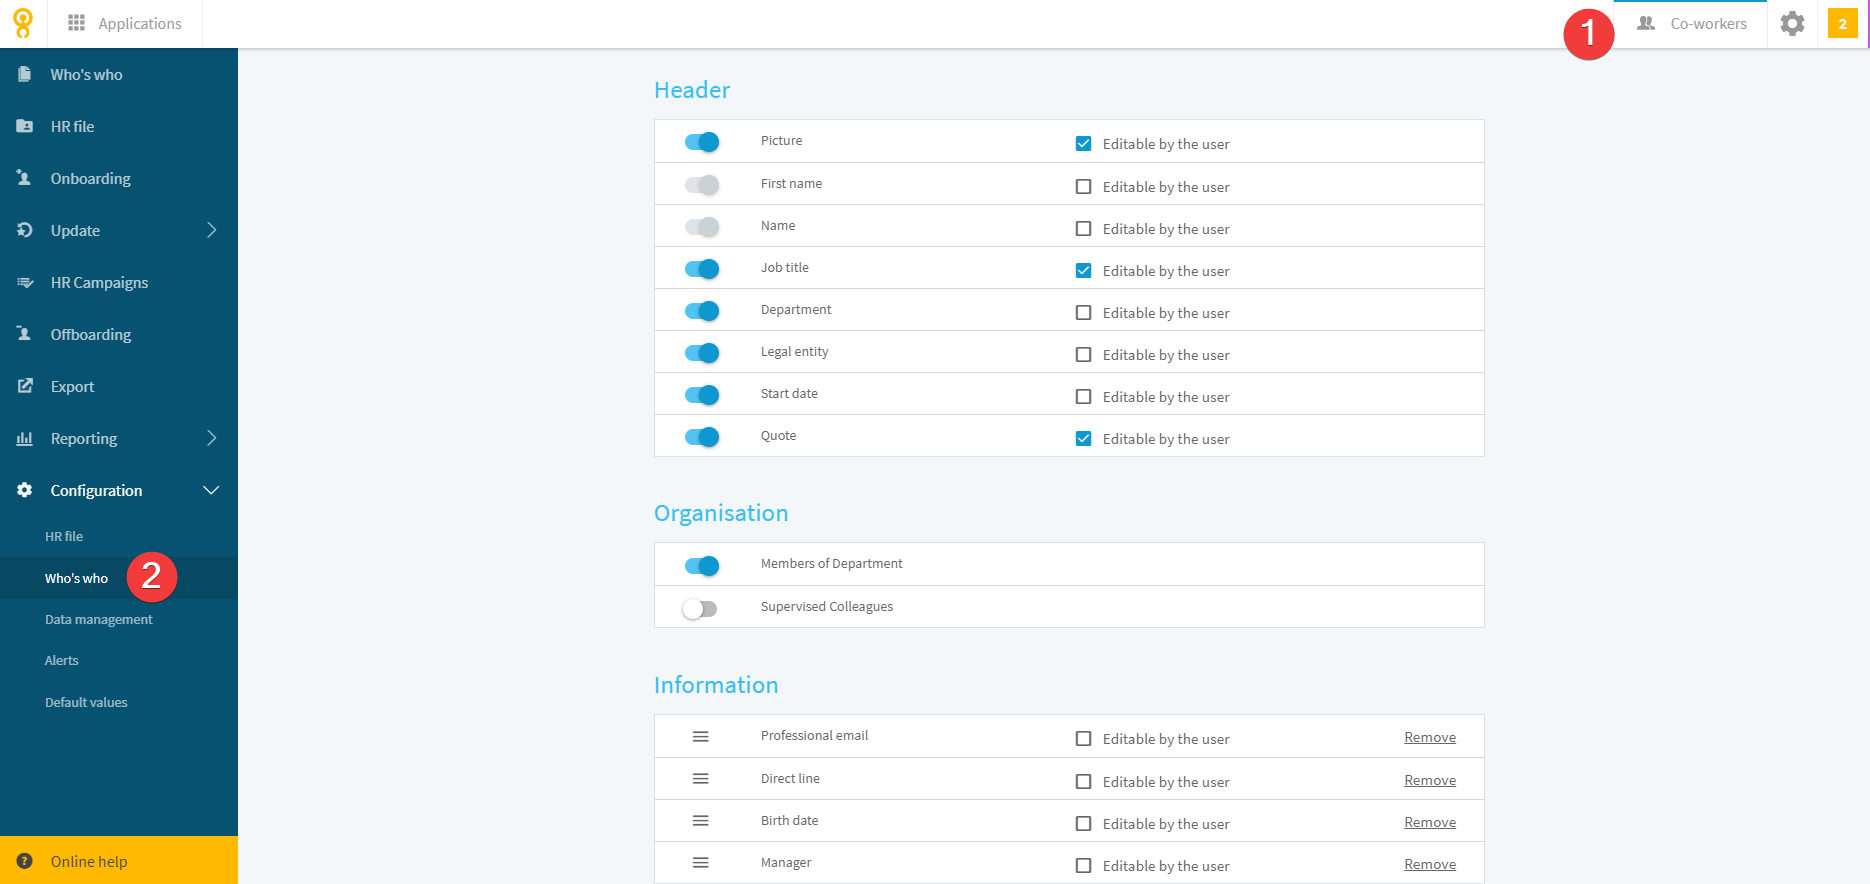
Task: Check Editable by the user for Professional email
Action: [1083, 738]
